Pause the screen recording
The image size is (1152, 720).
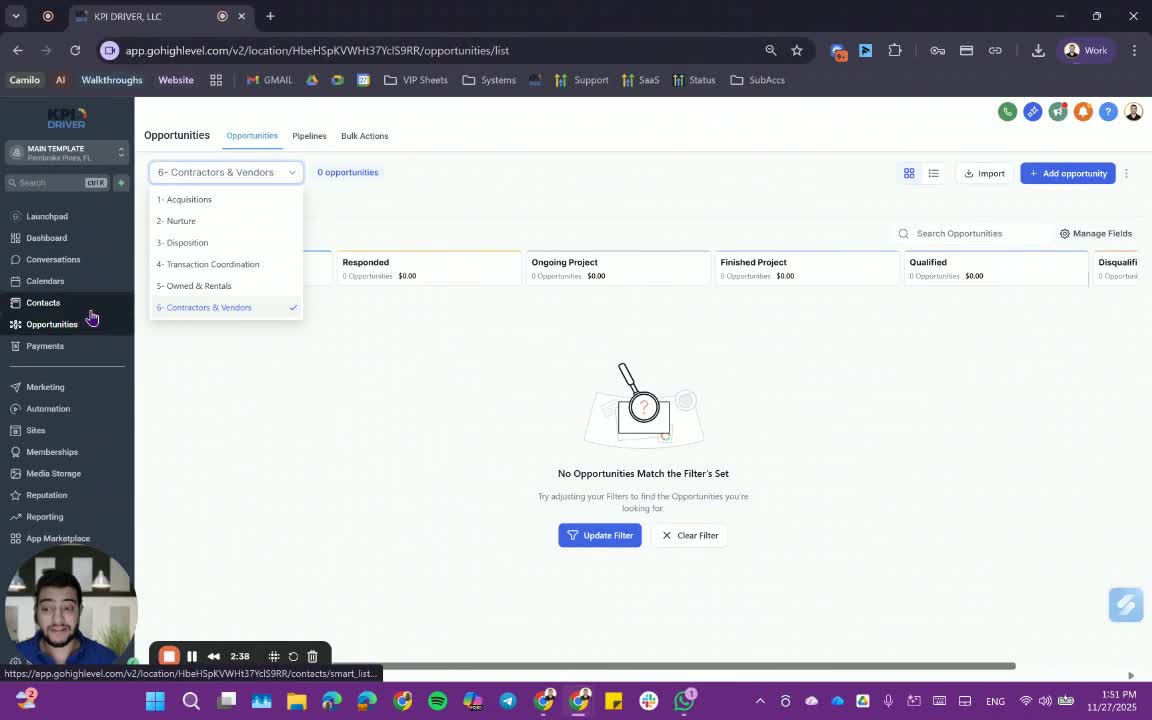(x=192, y=656)
